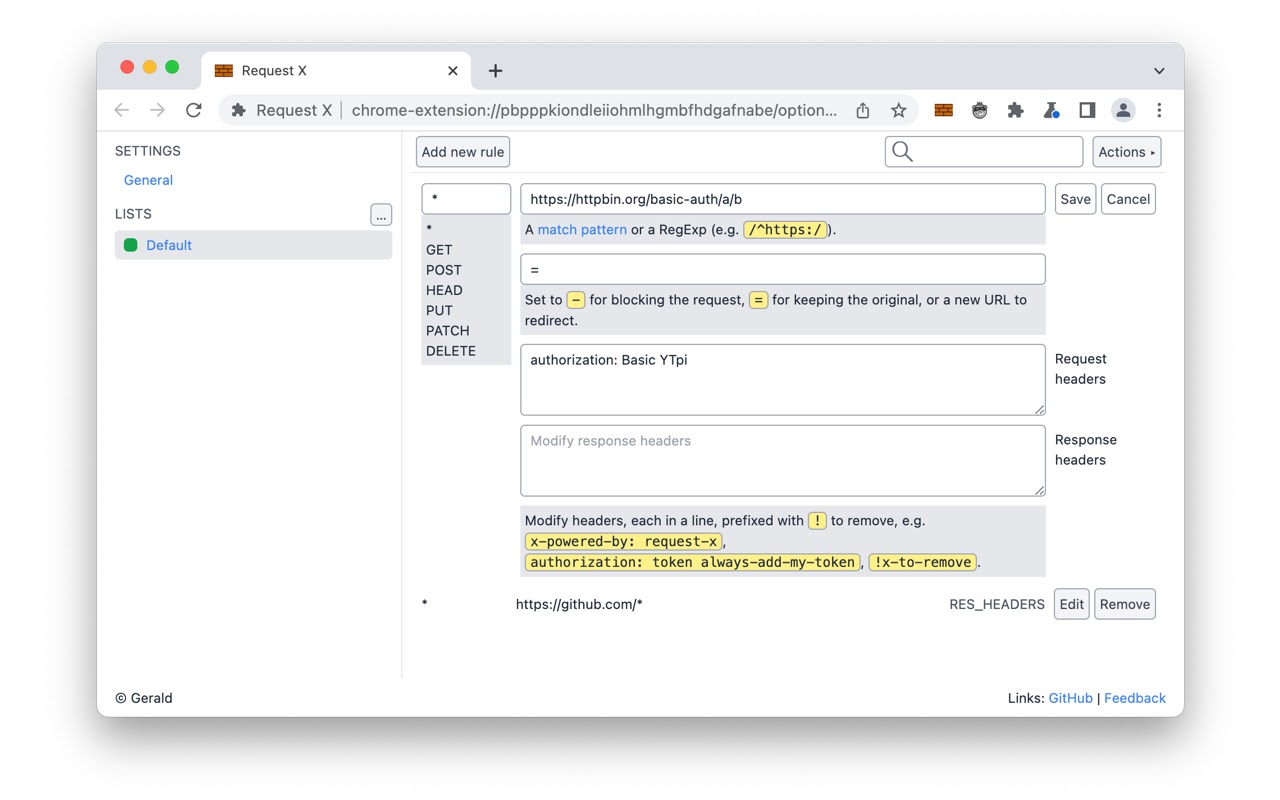1280x800 pixels.
Task: Open the GitHub footer link
Action: click(1070, 698)
